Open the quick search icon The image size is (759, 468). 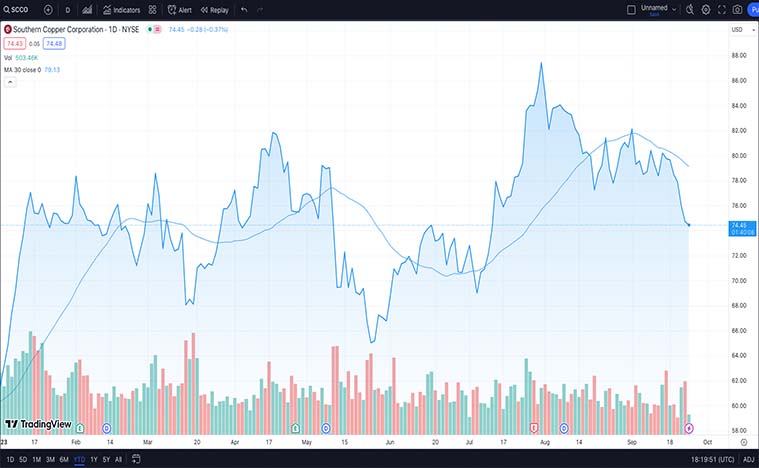click(690, 10)
